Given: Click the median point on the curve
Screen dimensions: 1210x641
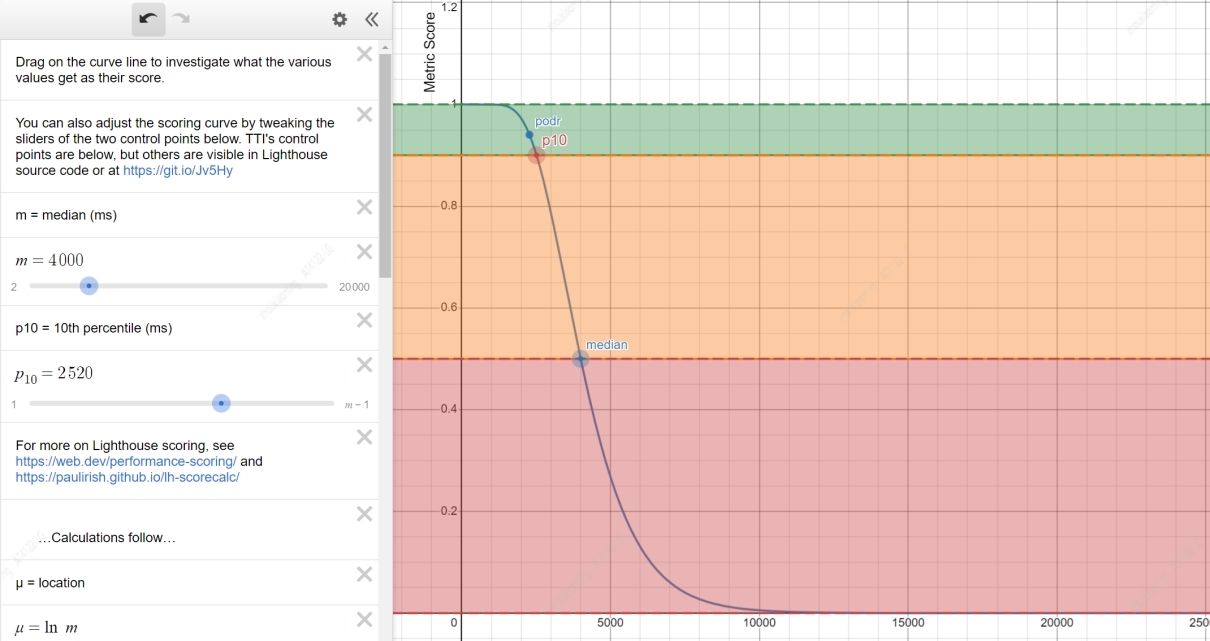Looking at the screenshot, I should (x=580, y=359).
